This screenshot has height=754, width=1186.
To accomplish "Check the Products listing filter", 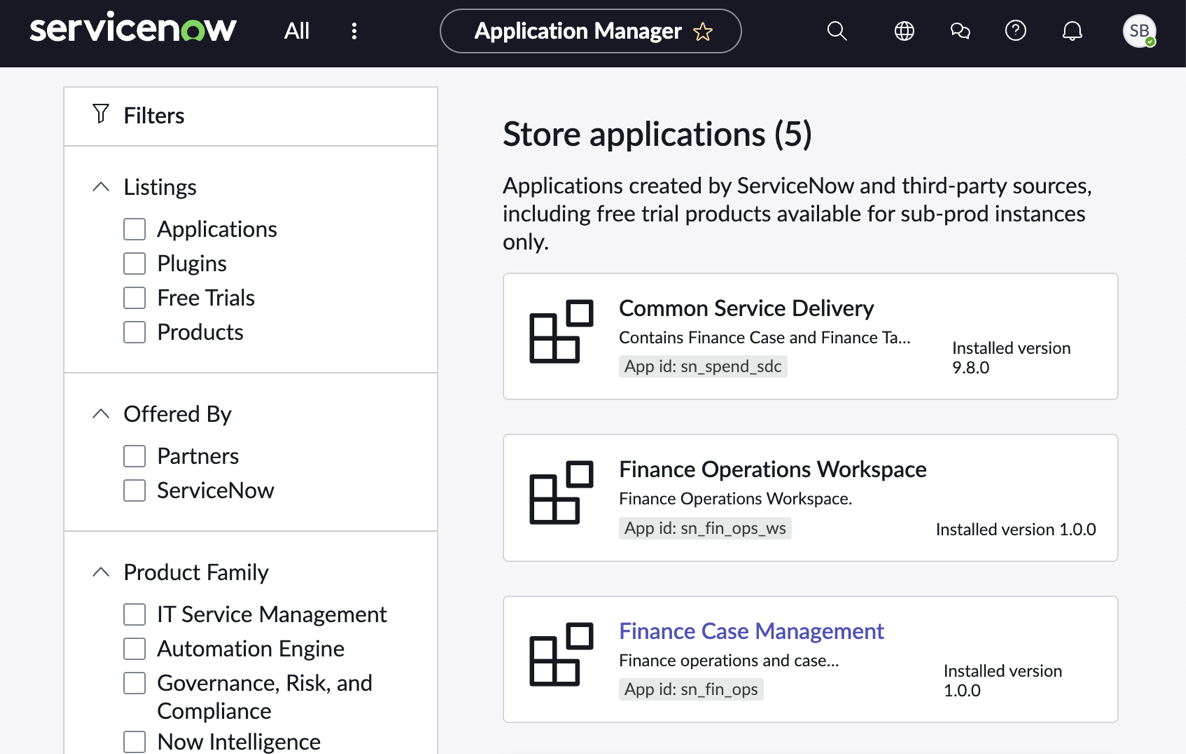I will [x=135, y=332].
